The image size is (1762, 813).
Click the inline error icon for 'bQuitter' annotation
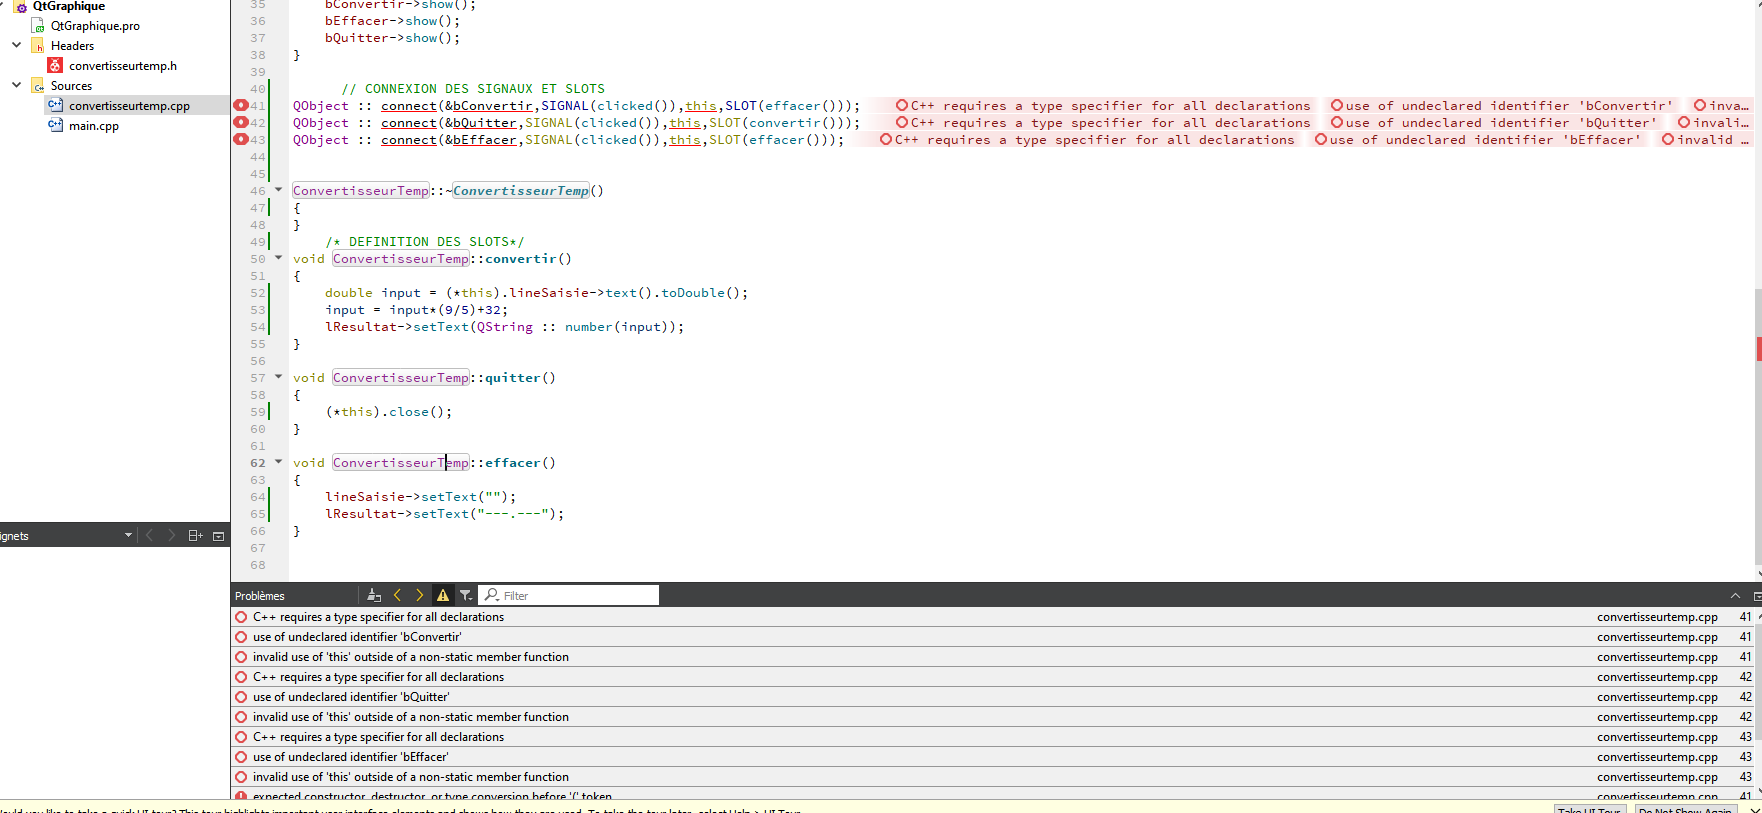tap(1336, 122)
